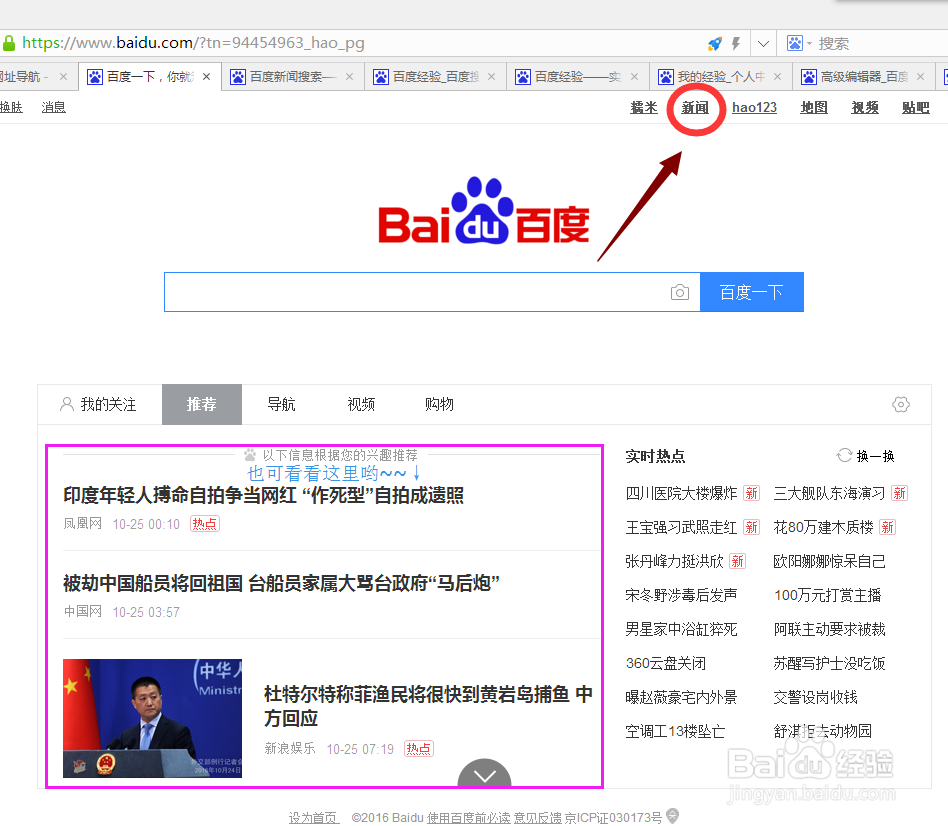Image resolution: width=948 pixels, height=826 pixels.
Task: Open hot topic 100万元打赏主播
Action: 828,596
